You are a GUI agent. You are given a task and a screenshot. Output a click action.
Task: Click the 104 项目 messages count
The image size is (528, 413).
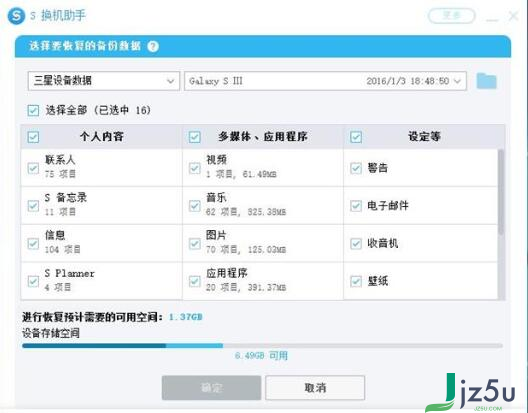[x=63, y=250]
